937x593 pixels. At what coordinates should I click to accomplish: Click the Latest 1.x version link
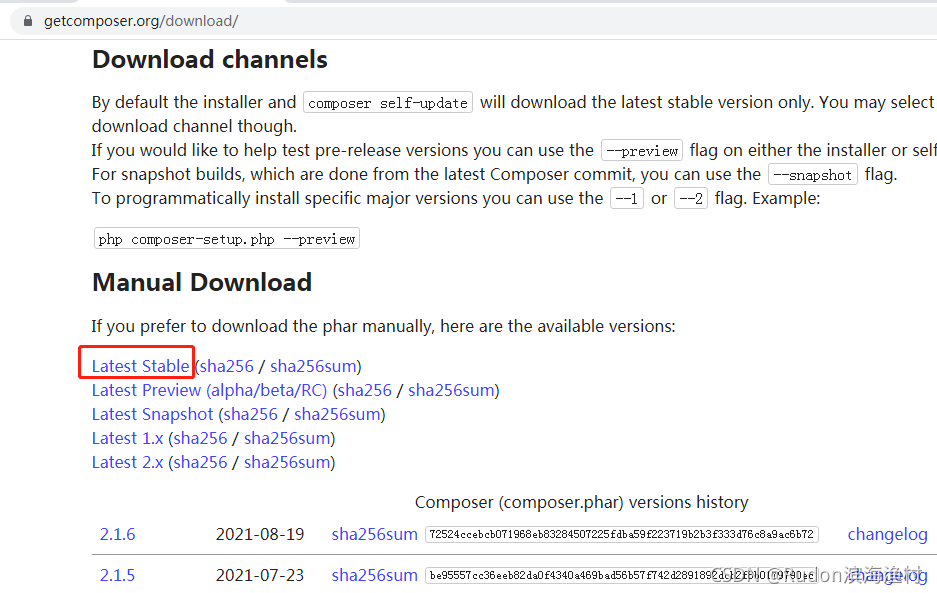pos(127,437)
